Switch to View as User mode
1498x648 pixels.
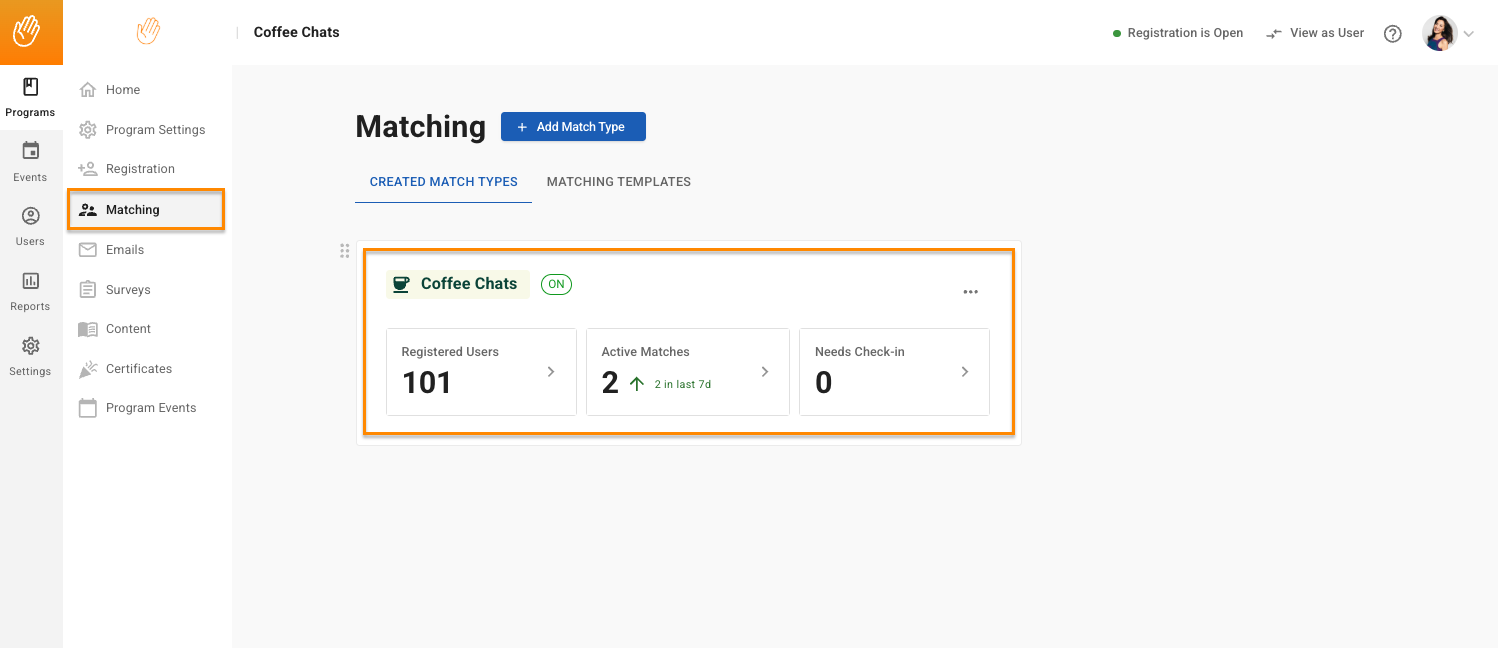1315,33
